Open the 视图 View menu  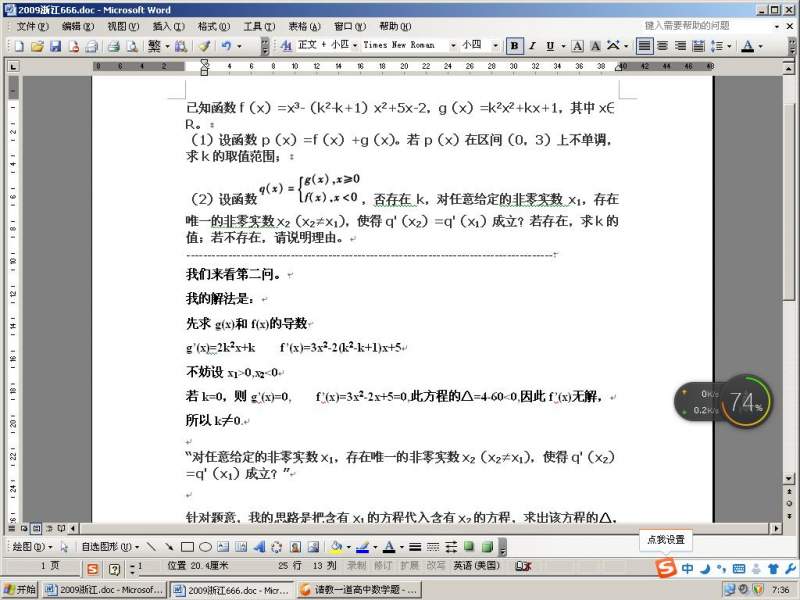[x=123, y=26]
